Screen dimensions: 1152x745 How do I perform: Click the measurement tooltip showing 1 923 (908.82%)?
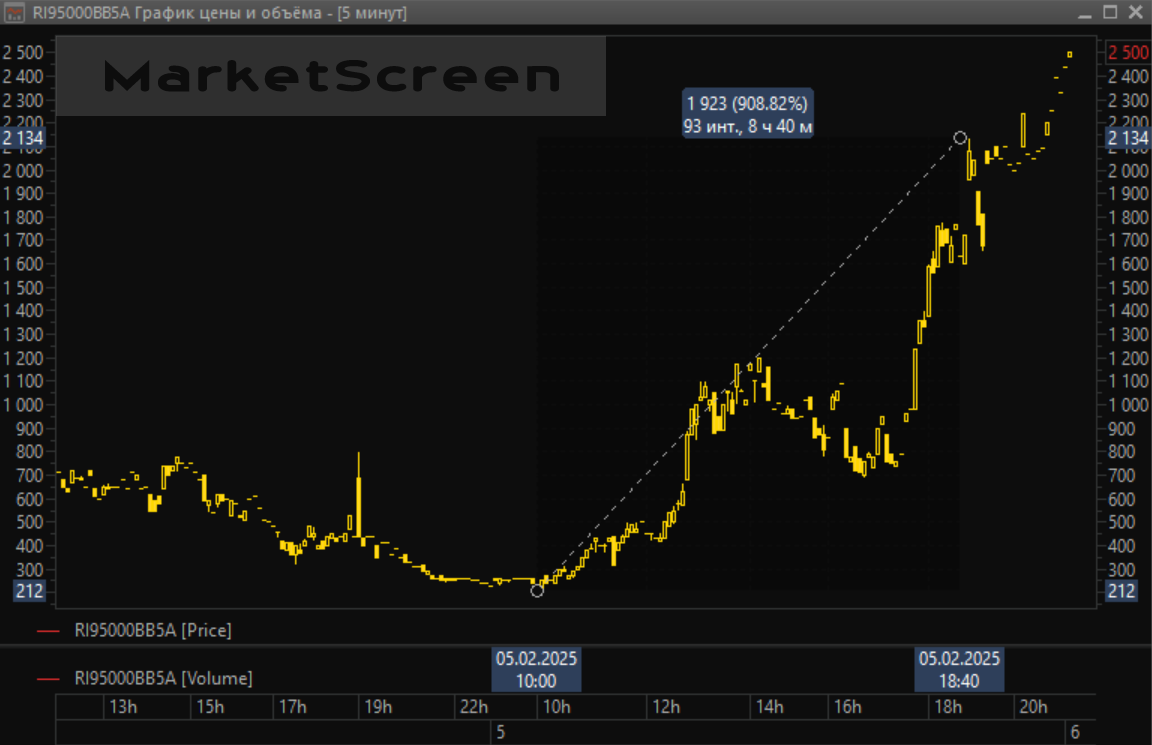pyautogui.click(x=747, y=114)
